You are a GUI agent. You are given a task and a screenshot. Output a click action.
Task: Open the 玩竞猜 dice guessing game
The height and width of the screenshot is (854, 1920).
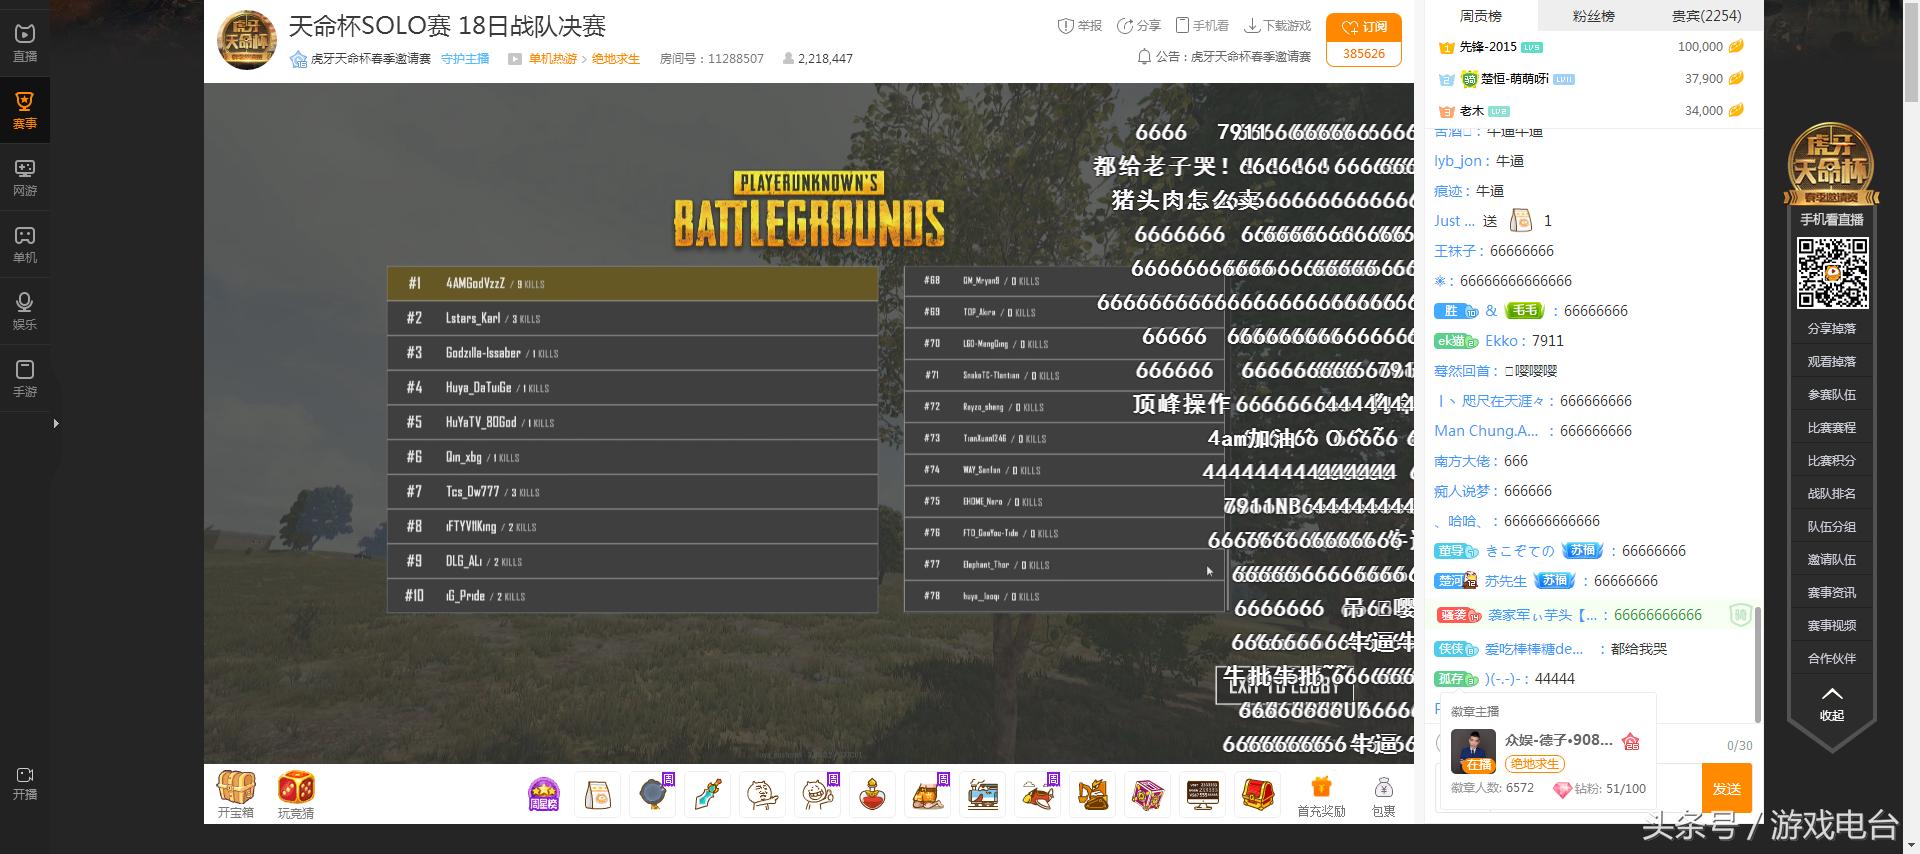296,795
